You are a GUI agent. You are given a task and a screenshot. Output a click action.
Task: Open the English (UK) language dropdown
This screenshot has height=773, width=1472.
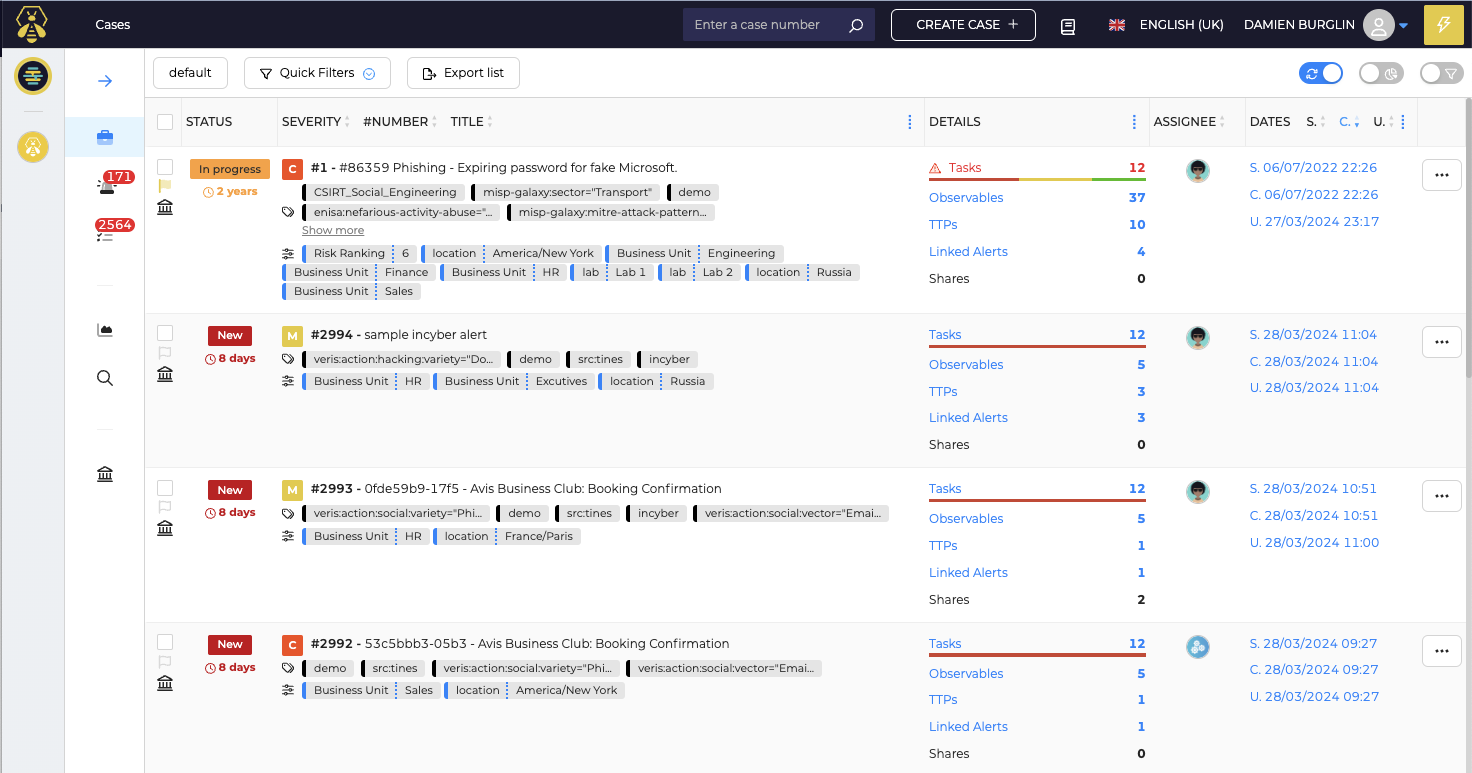1166,24
